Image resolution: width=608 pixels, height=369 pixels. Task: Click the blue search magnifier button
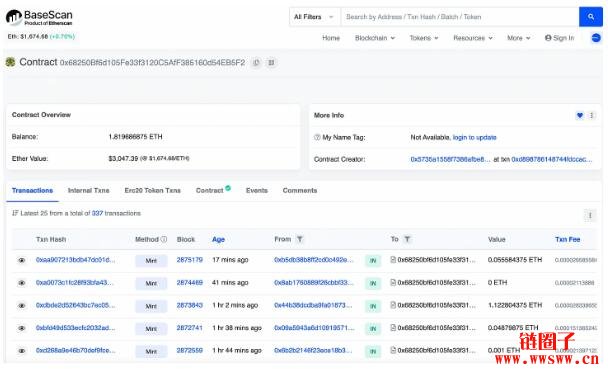point(591,17)
